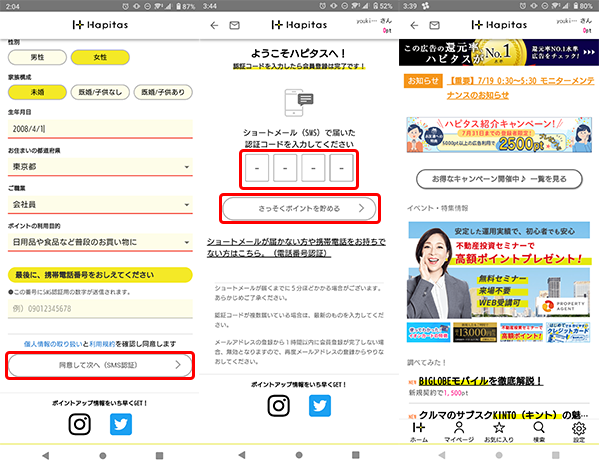Choose 既婚/子供あり family status
Viewport: 600px width, 467px height.
pos(163,92)
